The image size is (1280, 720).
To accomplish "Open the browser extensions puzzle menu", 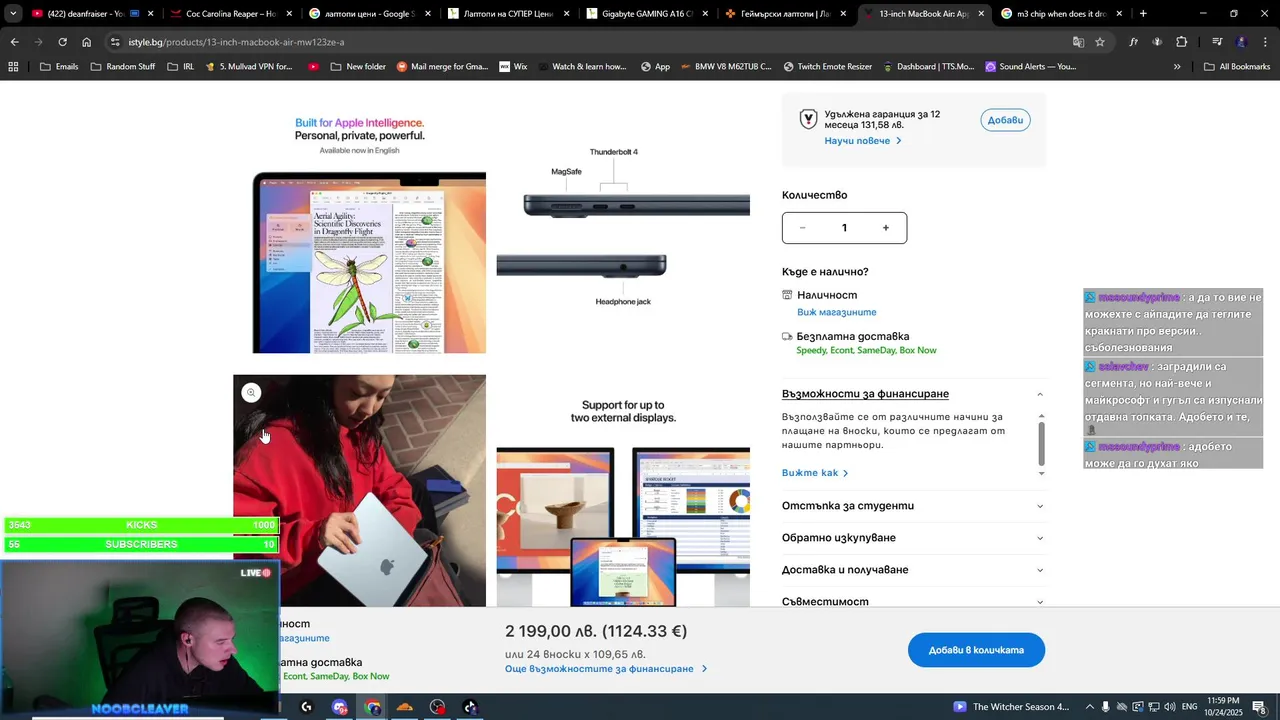I will (1181, 42).
